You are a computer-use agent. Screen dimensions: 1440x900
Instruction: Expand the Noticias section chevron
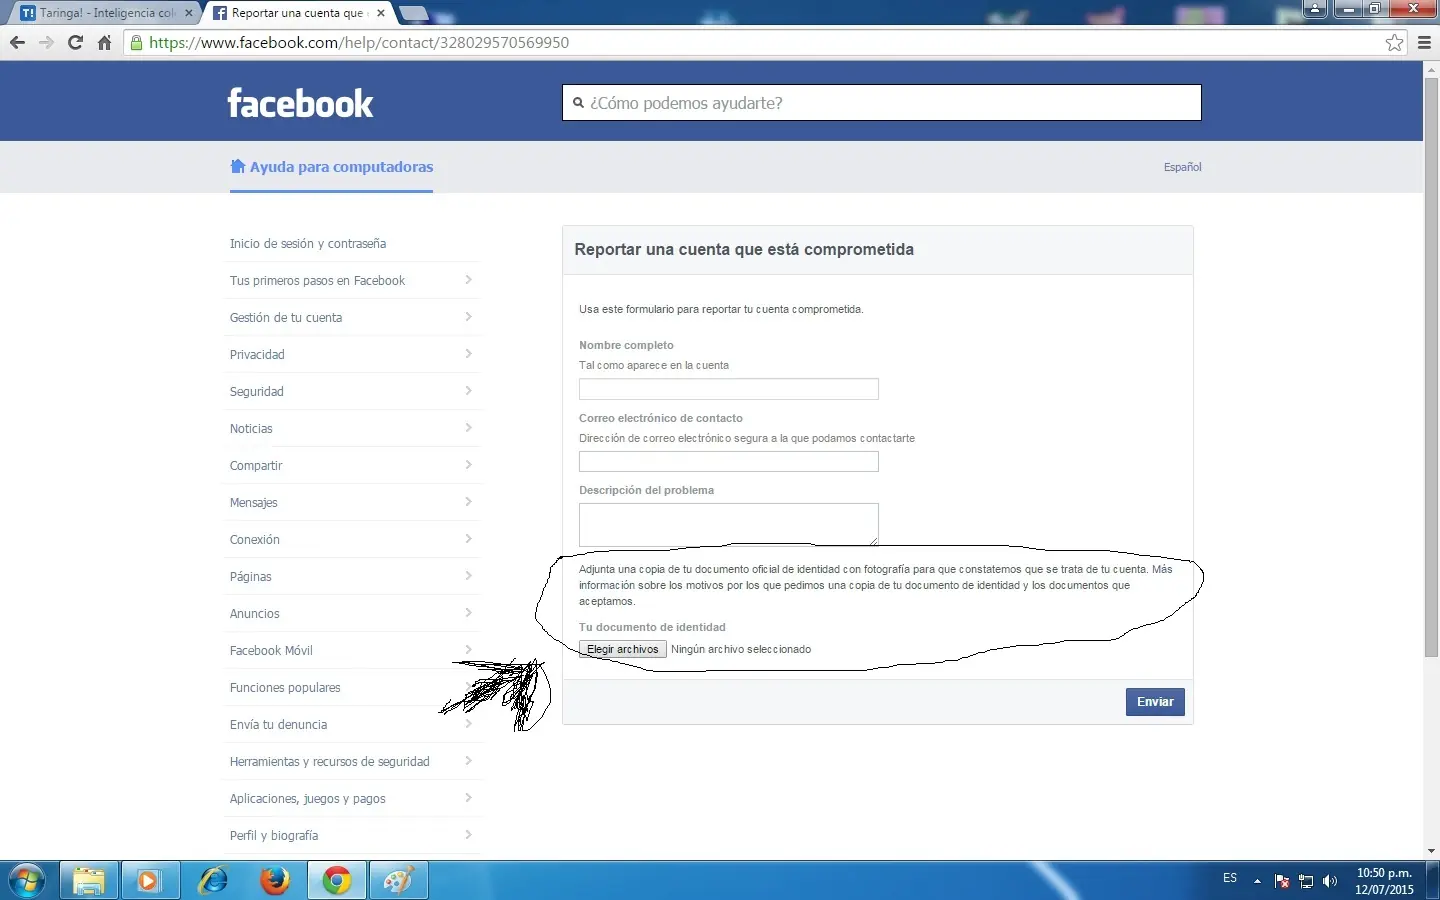point(468,428)
